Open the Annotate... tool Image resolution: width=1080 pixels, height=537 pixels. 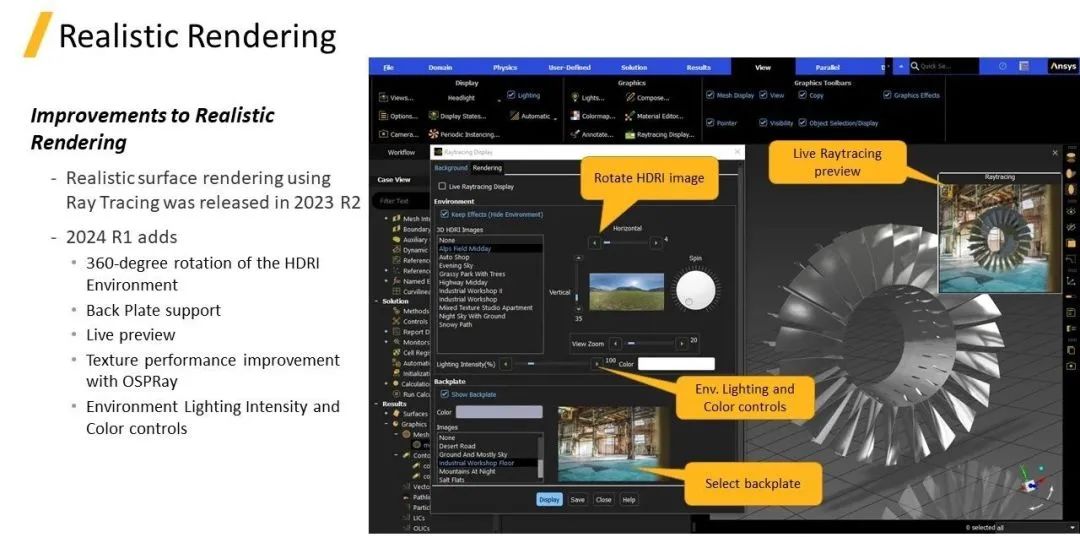(x=592, y=134)
